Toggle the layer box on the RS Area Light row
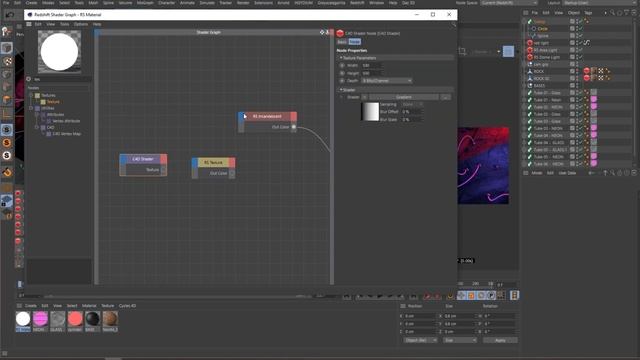The image size is (640, 360). (572, 50)
